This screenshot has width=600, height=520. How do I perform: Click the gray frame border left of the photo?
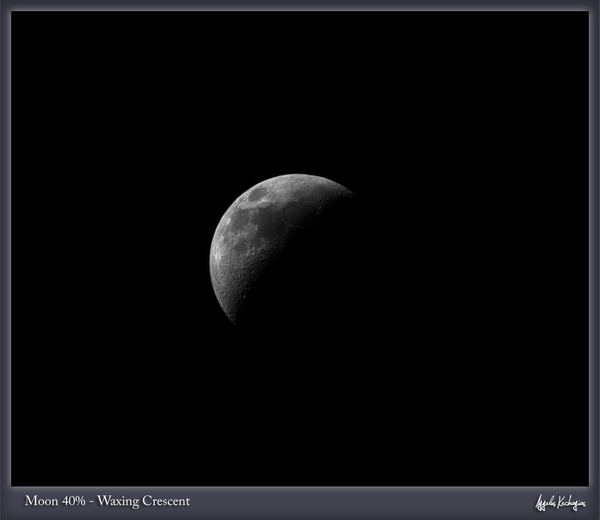coord(5,250)
